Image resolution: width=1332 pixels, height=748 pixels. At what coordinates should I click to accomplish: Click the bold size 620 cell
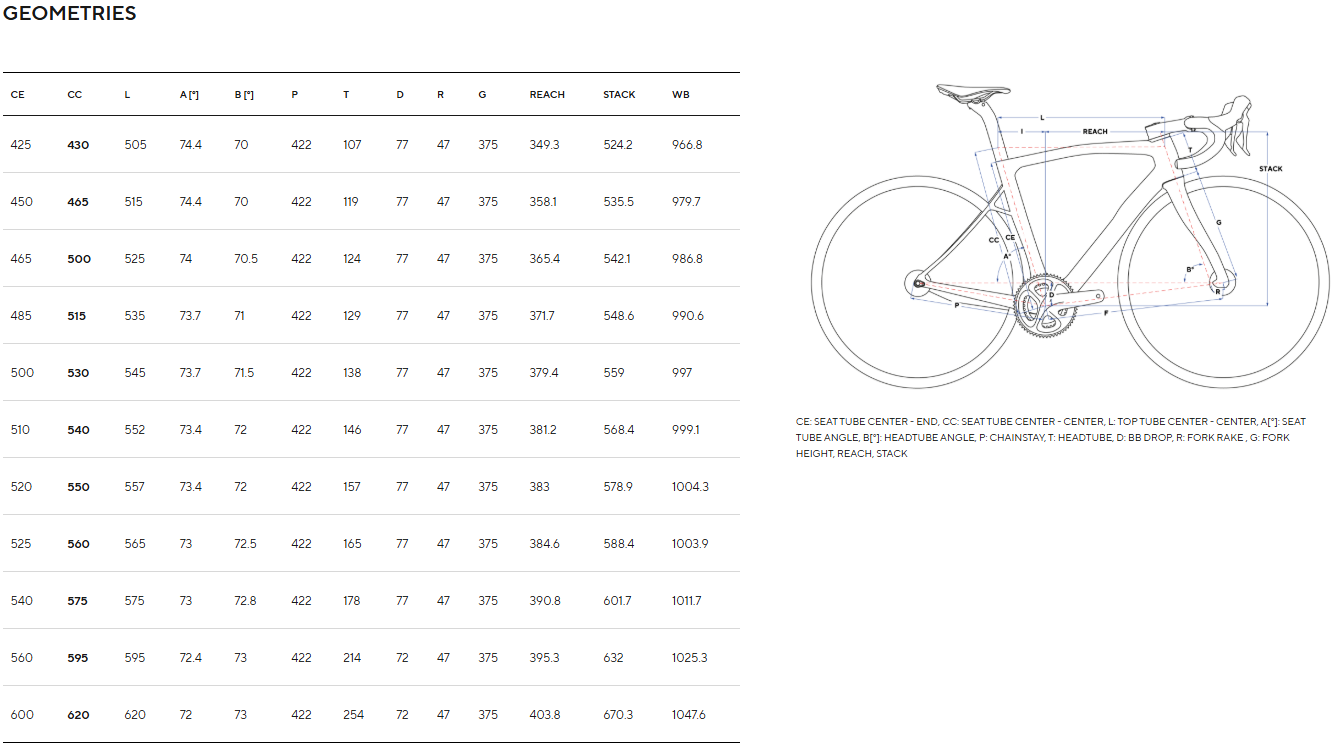pyautogui.click(x=78, y=715)
